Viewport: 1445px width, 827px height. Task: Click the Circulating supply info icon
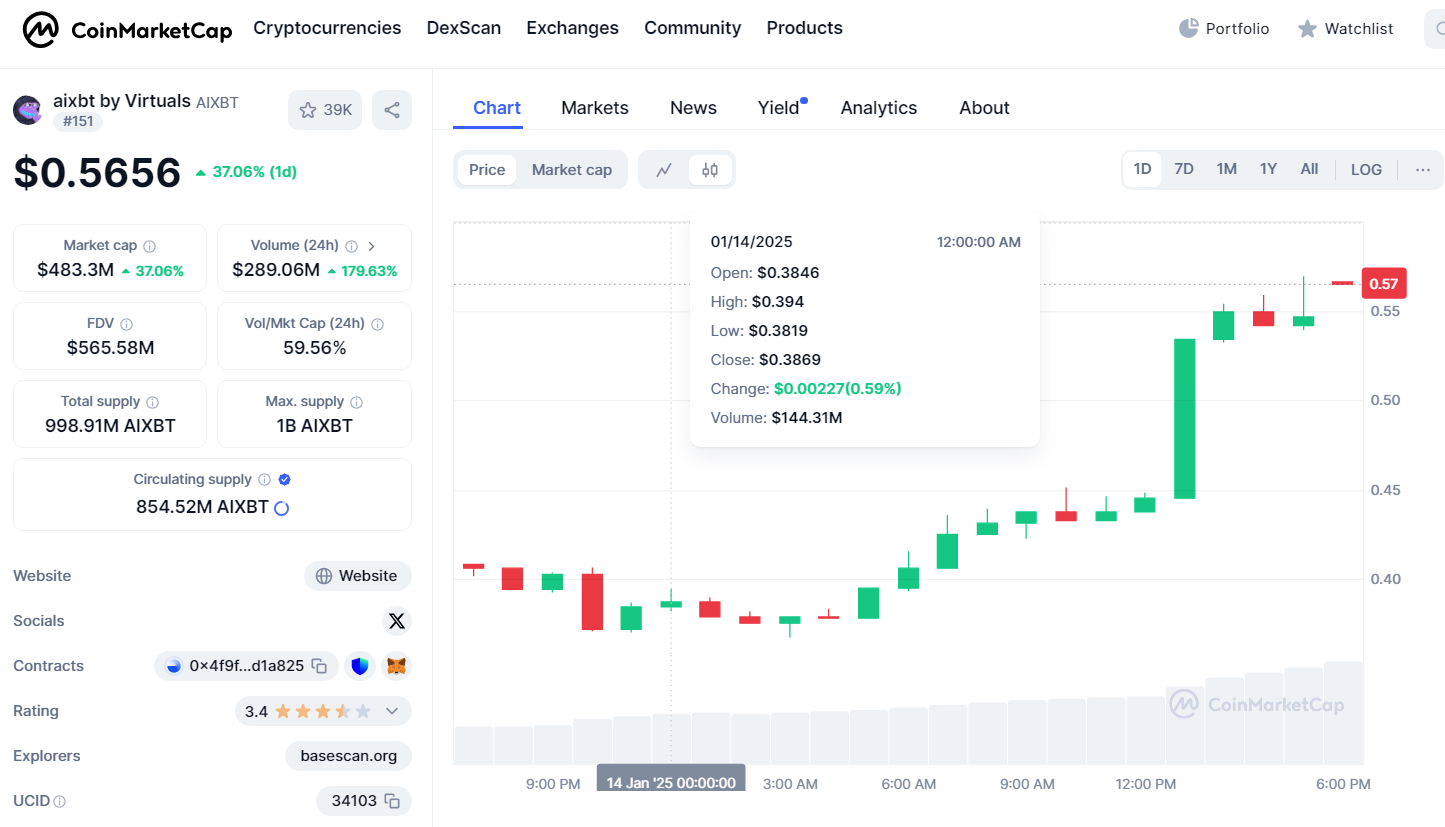tap(264, 480)
